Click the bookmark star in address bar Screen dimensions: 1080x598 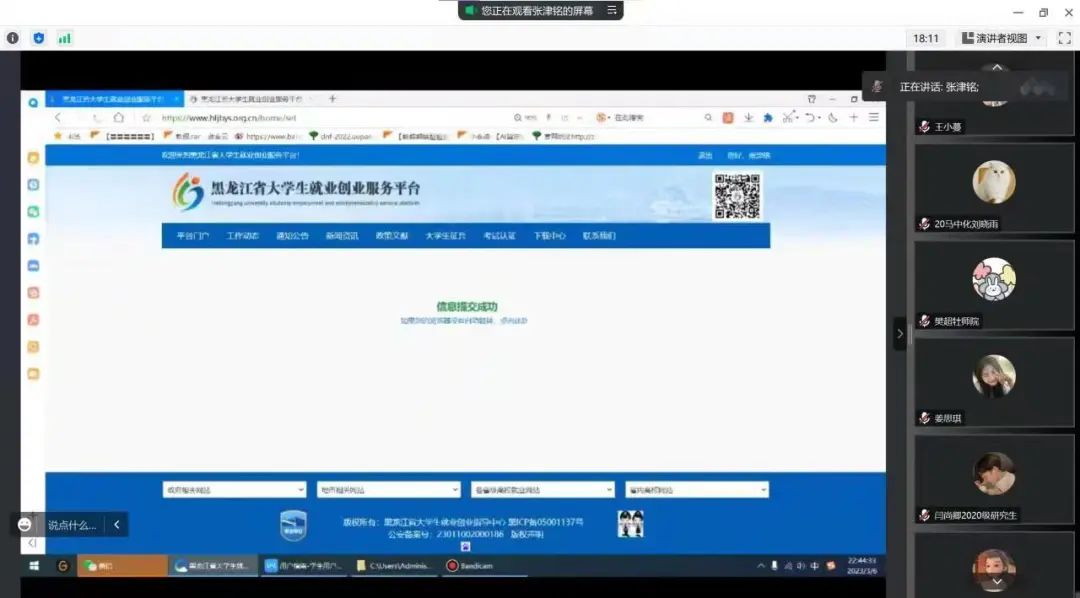tap(146, 118)
